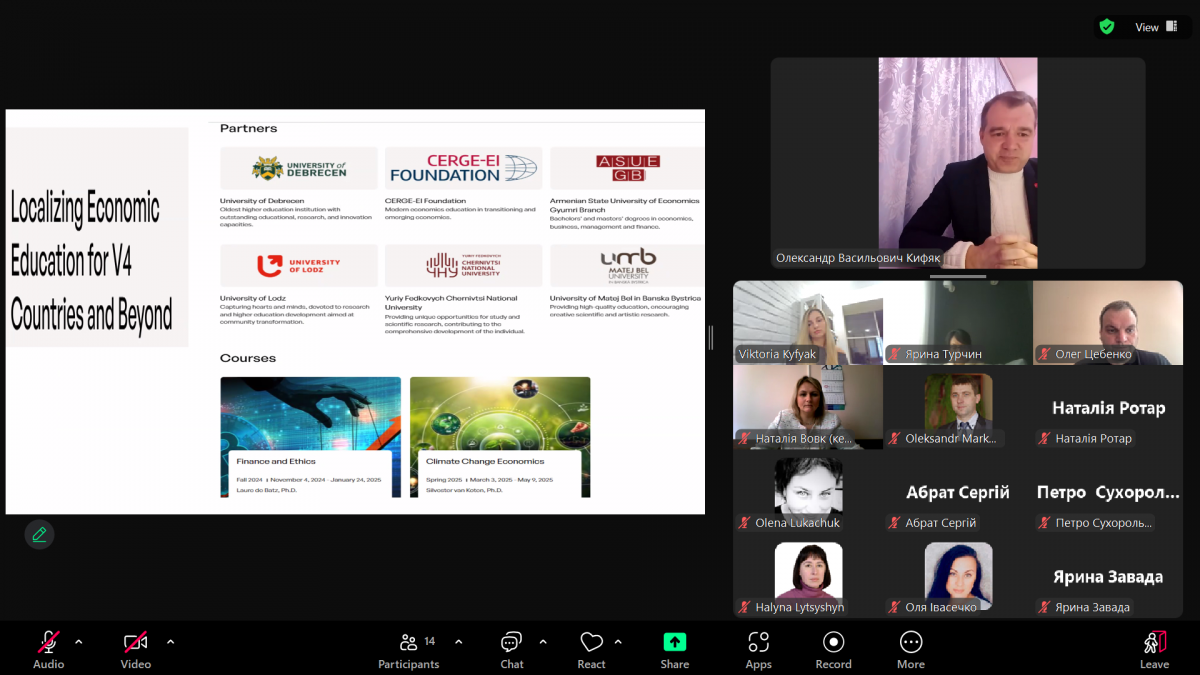1200x675 pixels.
Task: Open the More options menu
Action: (x=910, y=648)
